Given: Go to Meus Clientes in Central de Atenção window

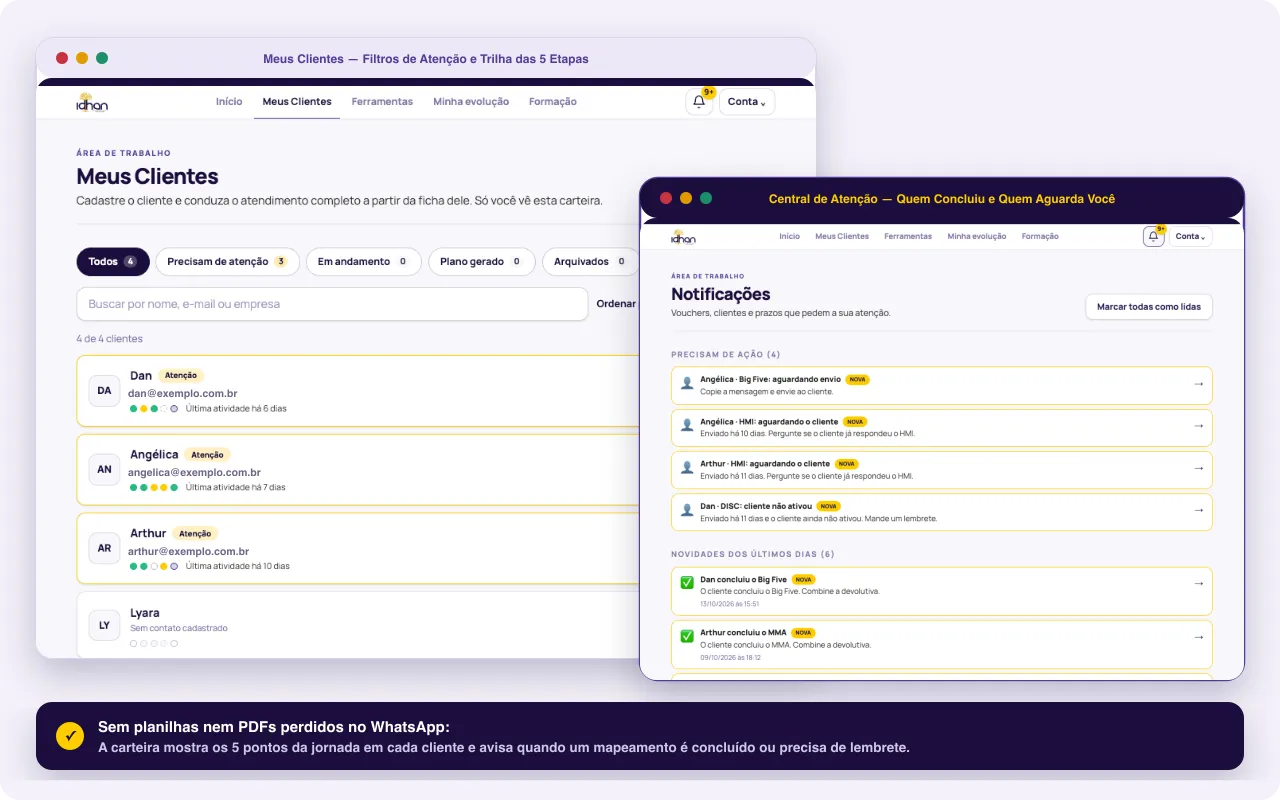Looking at the screenshot, I should pos(842,237).
